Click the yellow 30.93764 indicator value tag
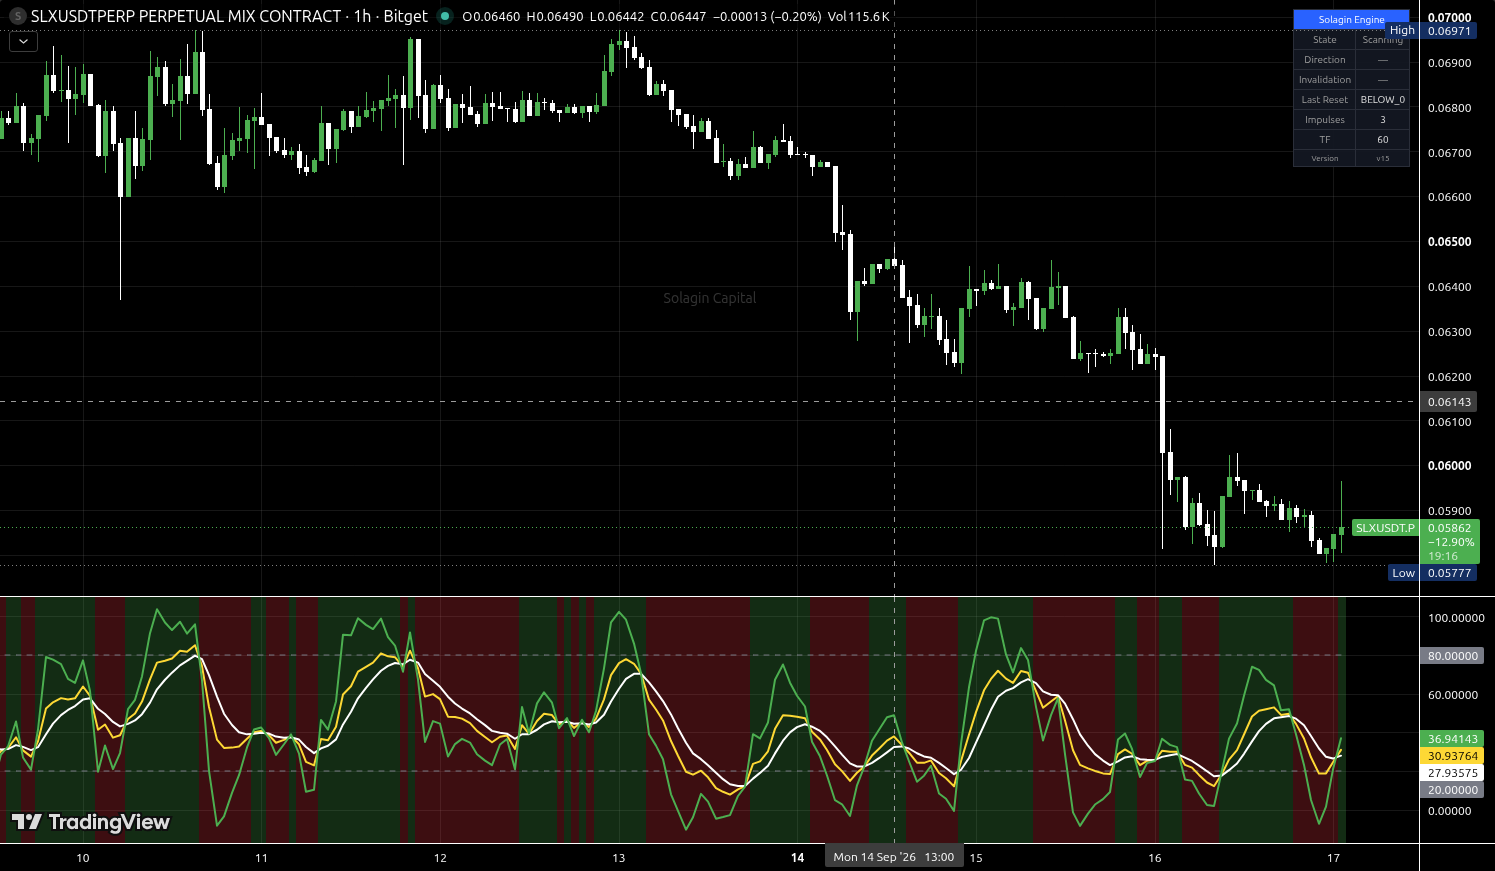Image resolution: width=1495 pixels, height=871 pixels. coord(1452,756)
